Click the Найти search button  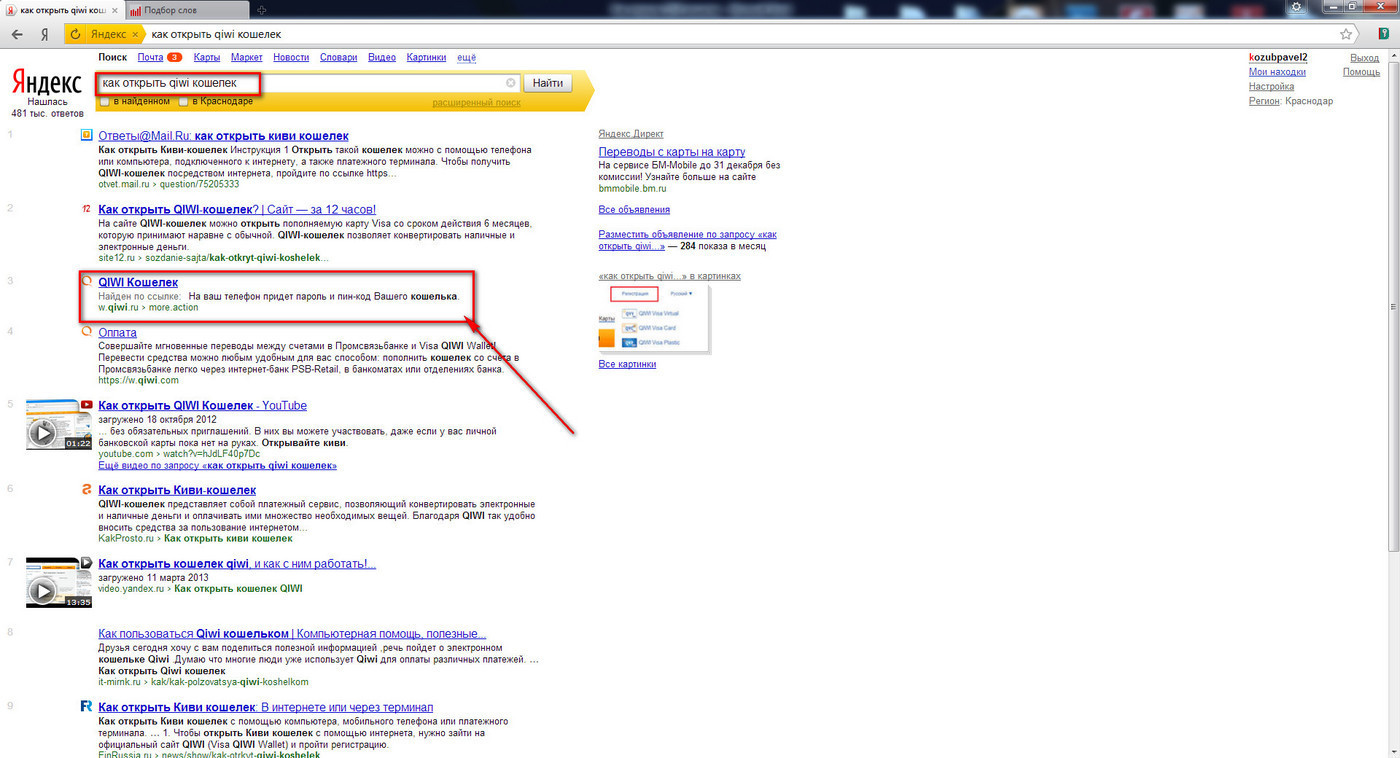pos(547,83)
